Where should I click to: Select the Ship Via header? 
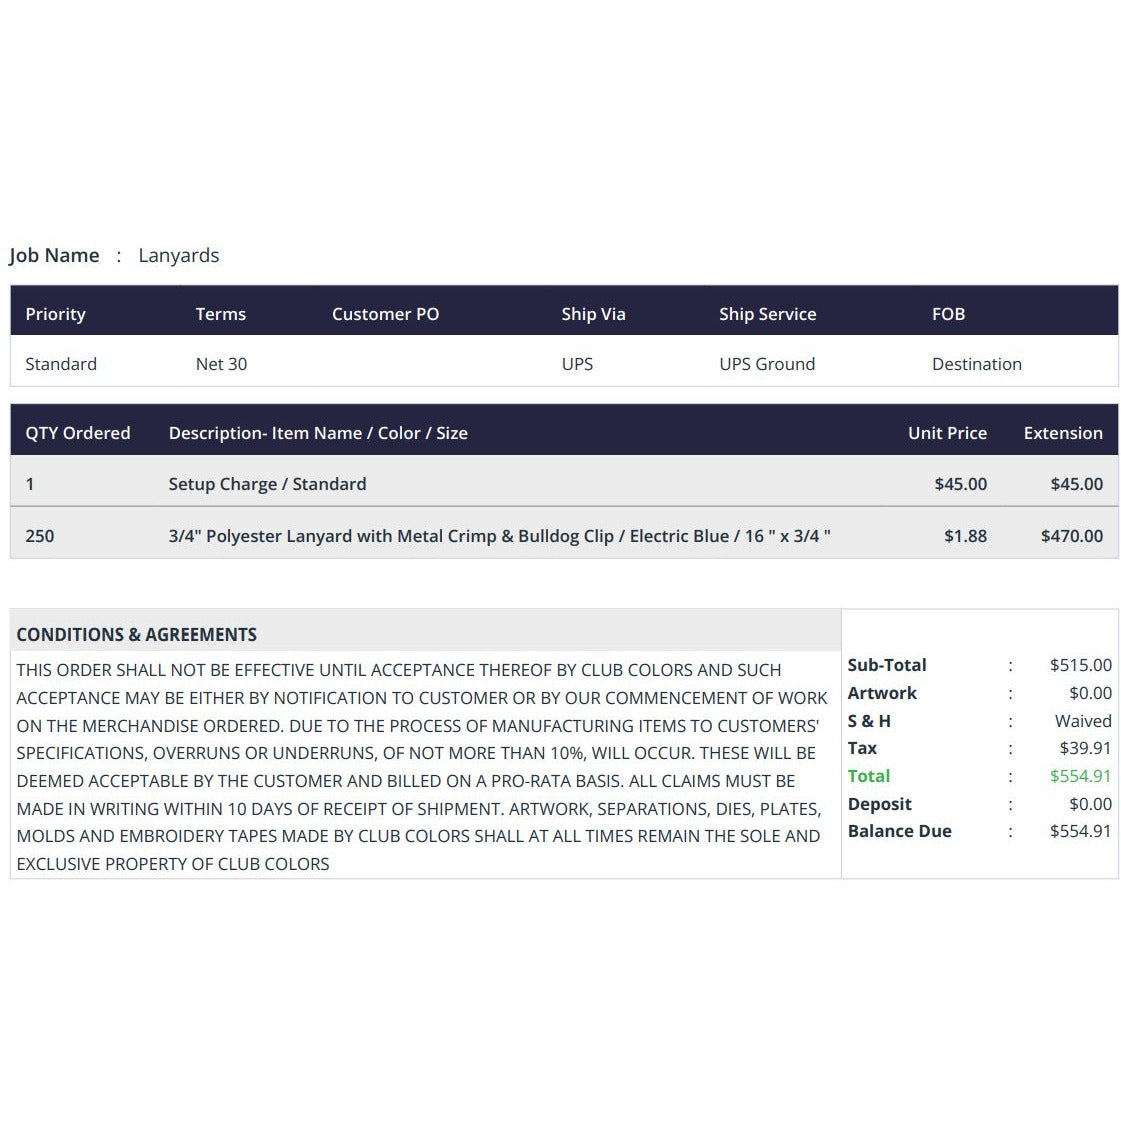593,314
